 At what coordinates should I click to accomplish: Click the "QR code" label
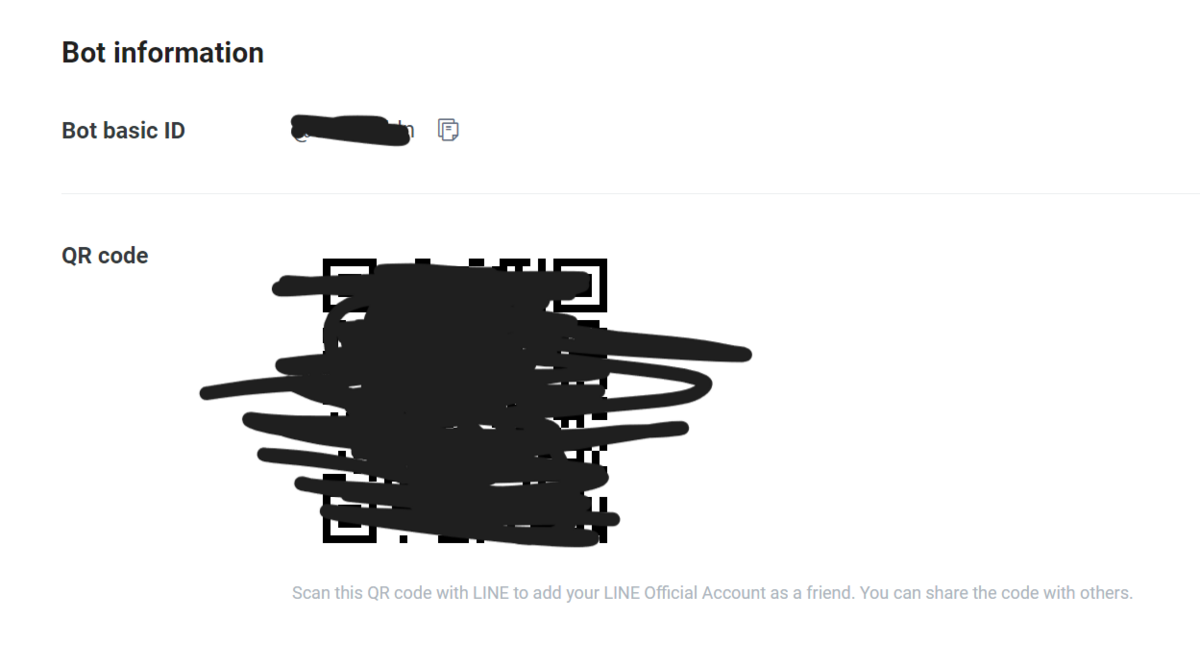point(105,255)
